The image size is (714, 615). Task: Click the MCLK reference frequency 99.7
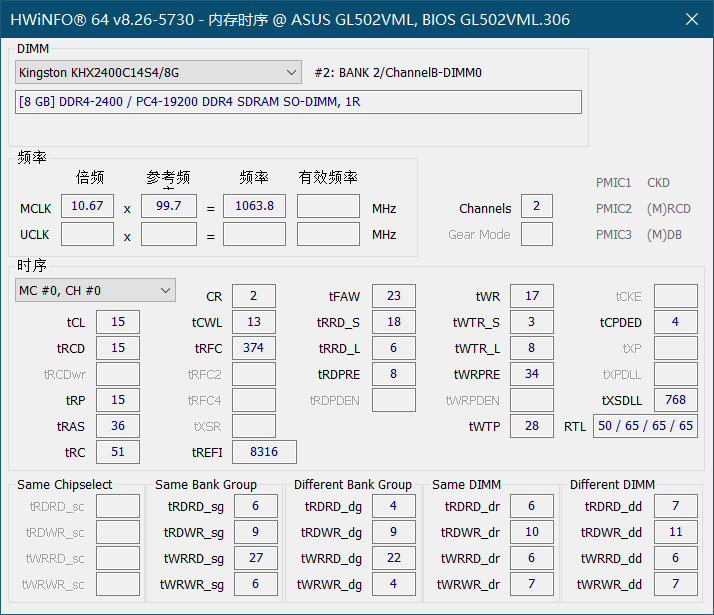(x=169, y=206)
